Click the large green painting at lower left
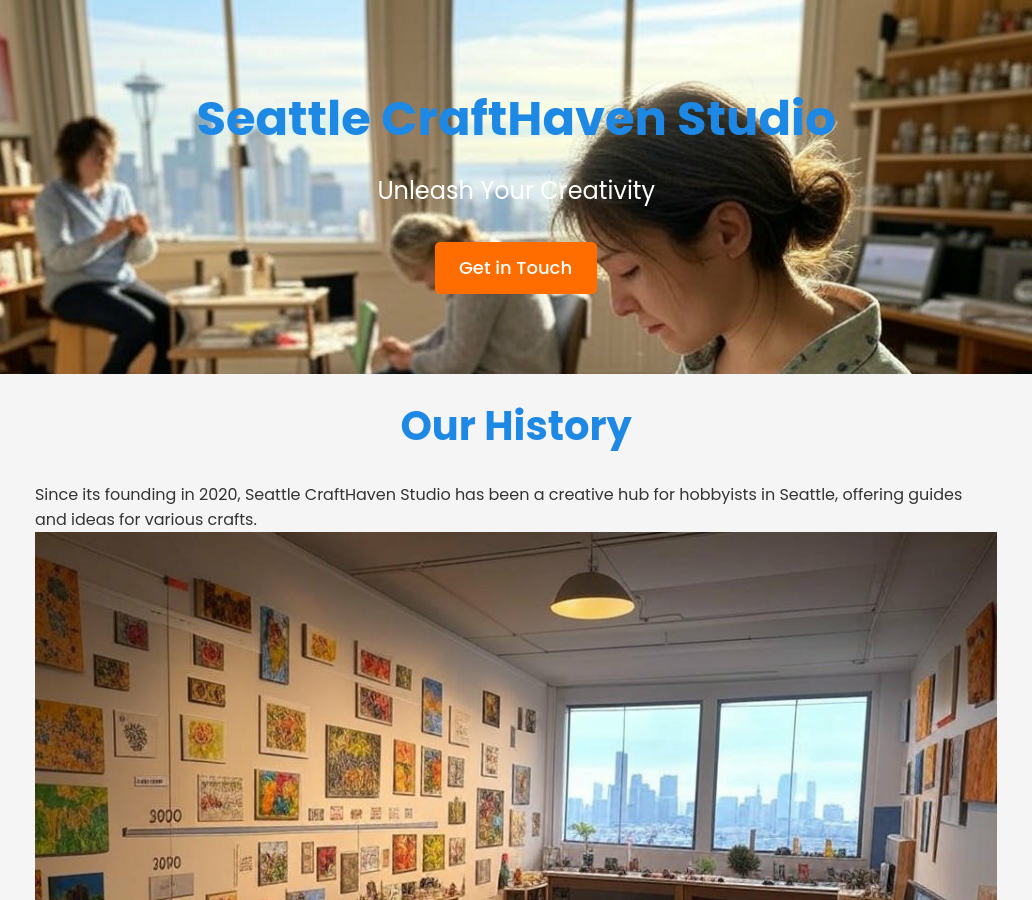 71,819
